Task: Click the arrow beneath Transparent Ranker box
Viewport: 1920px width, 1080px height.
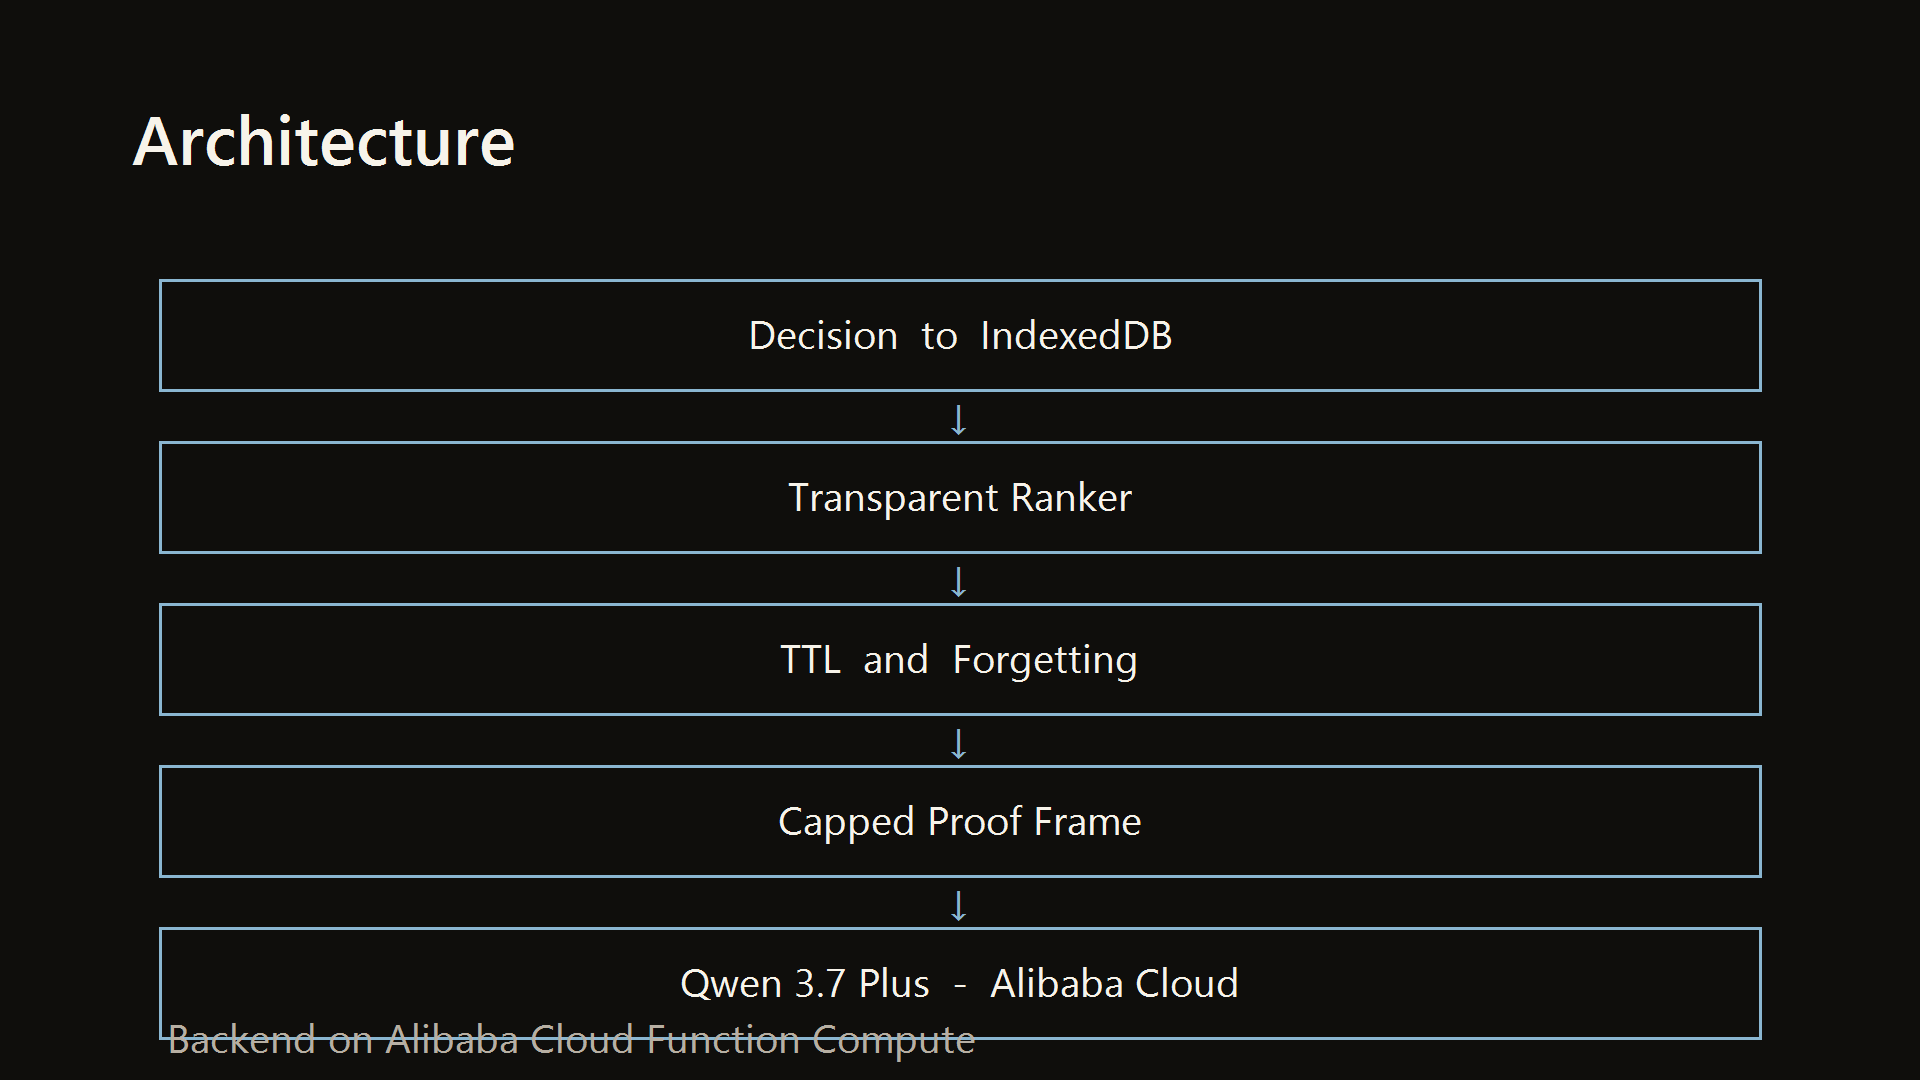Action: [x=958, y=582]
